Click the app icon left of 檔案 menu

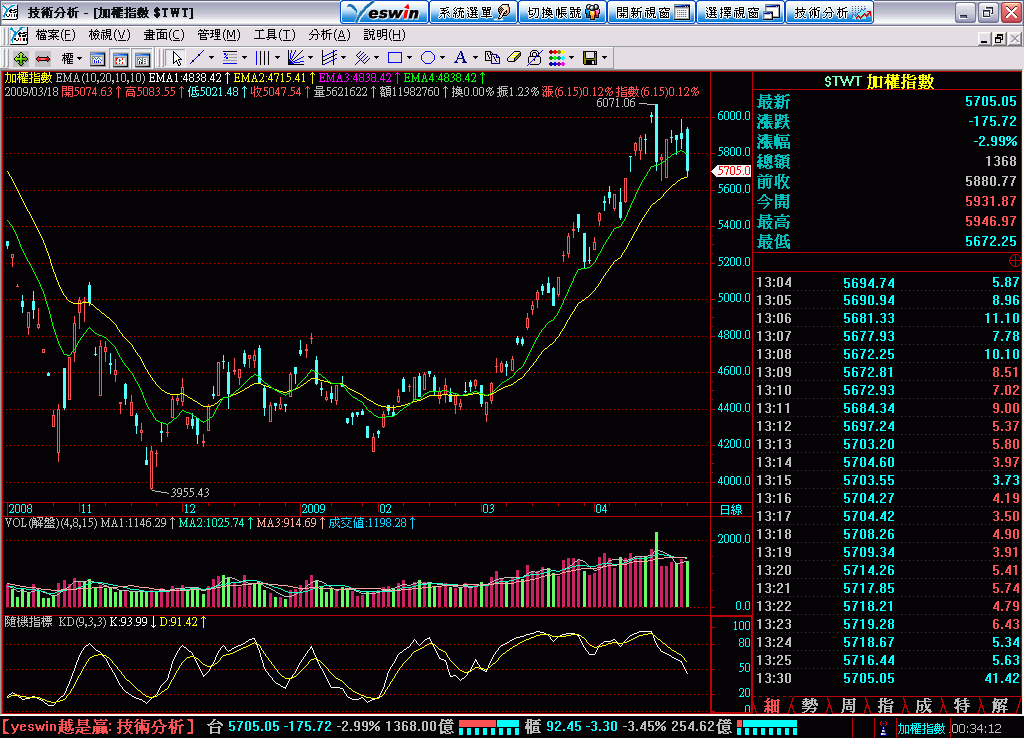19,35
